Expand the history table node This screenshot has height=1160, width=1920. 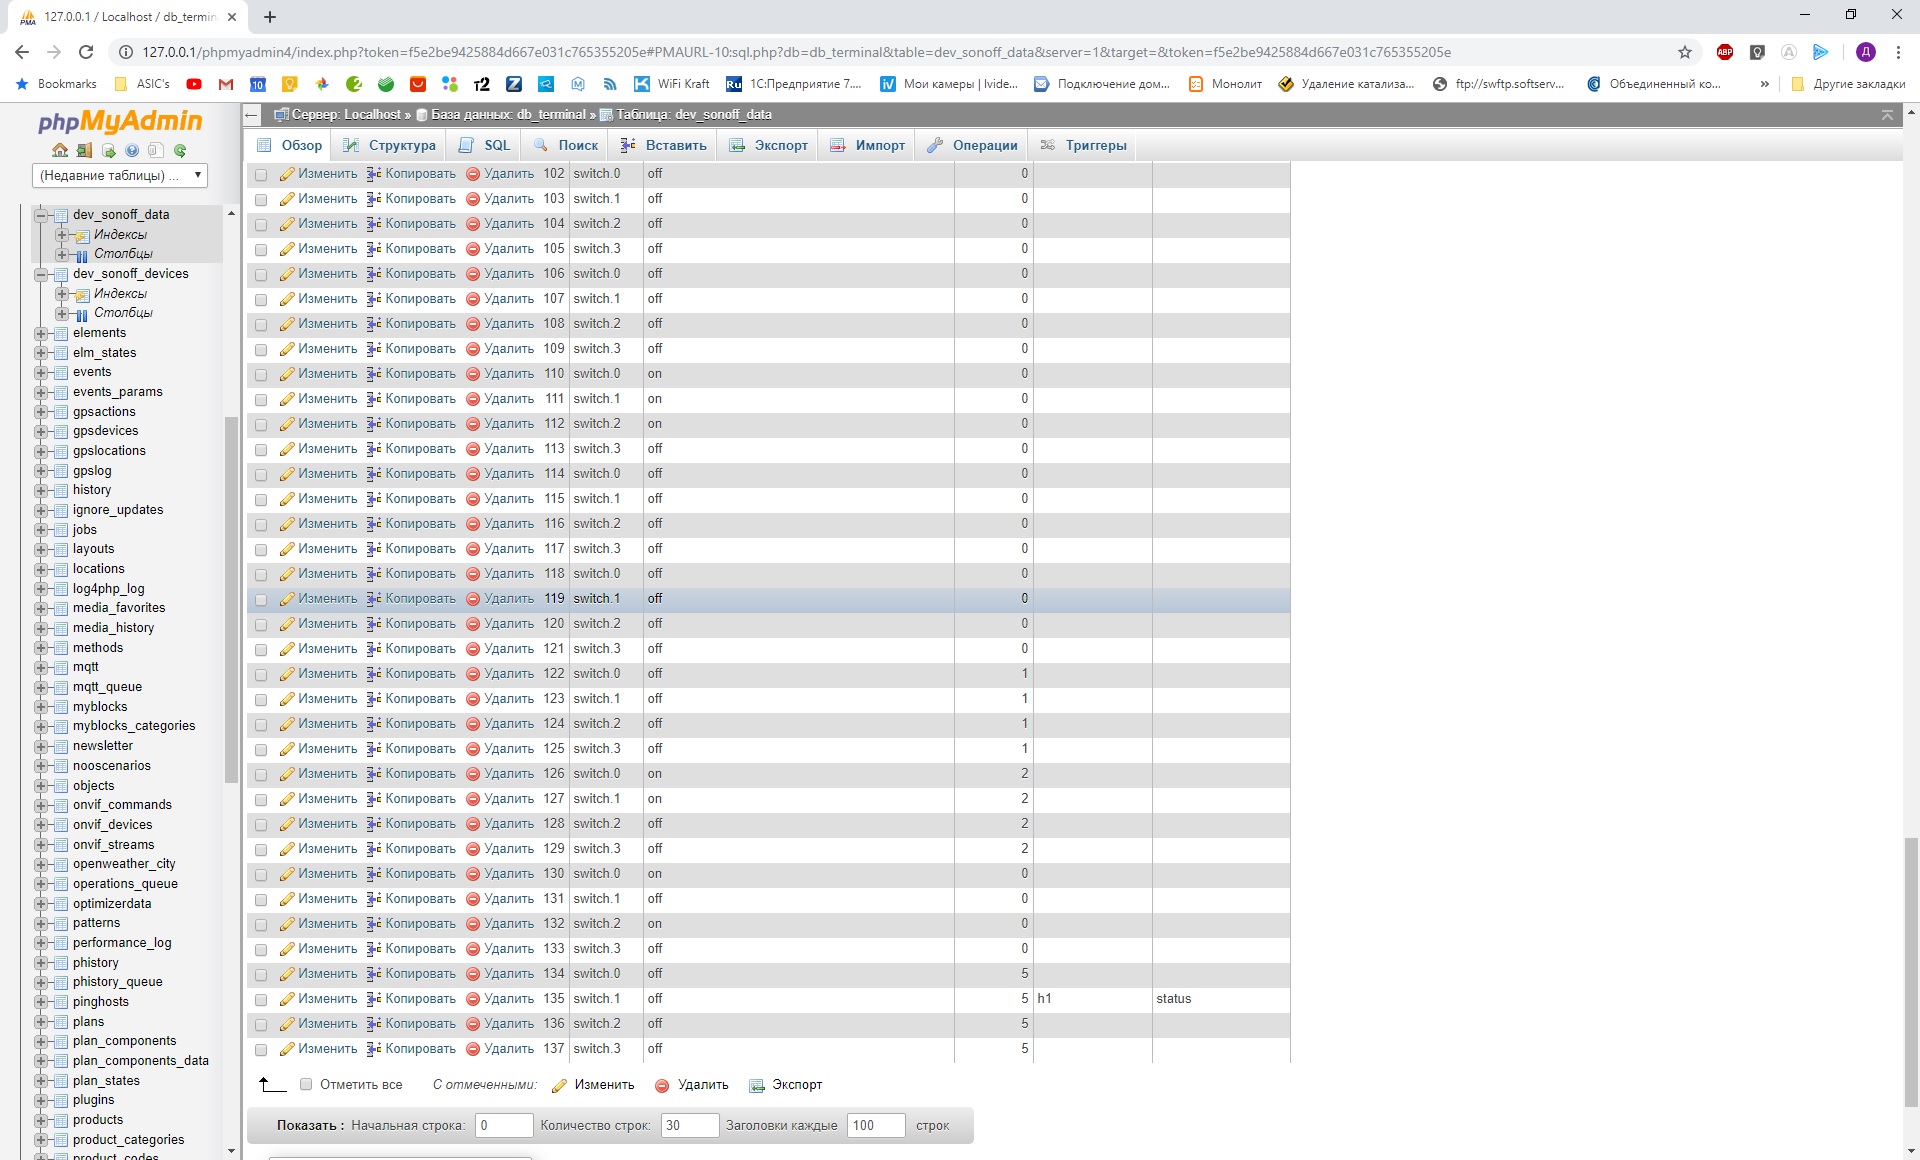click(41, 490)
